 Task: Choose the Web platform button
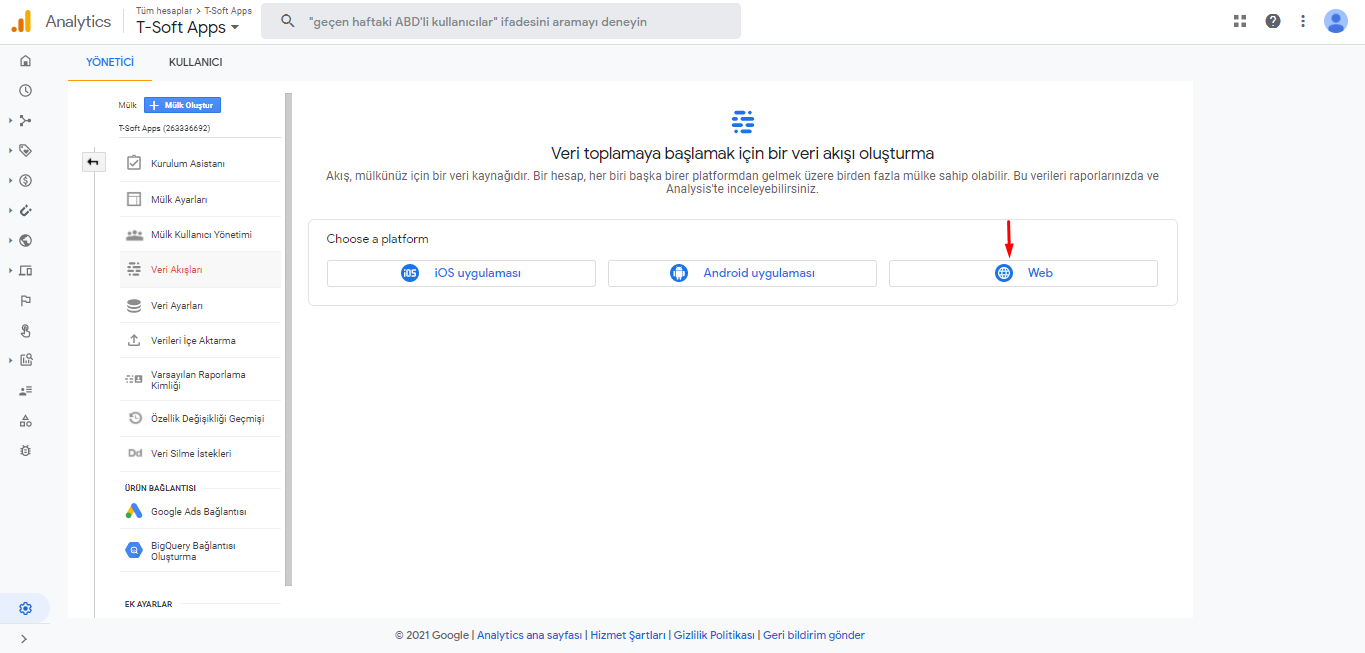1023,273
